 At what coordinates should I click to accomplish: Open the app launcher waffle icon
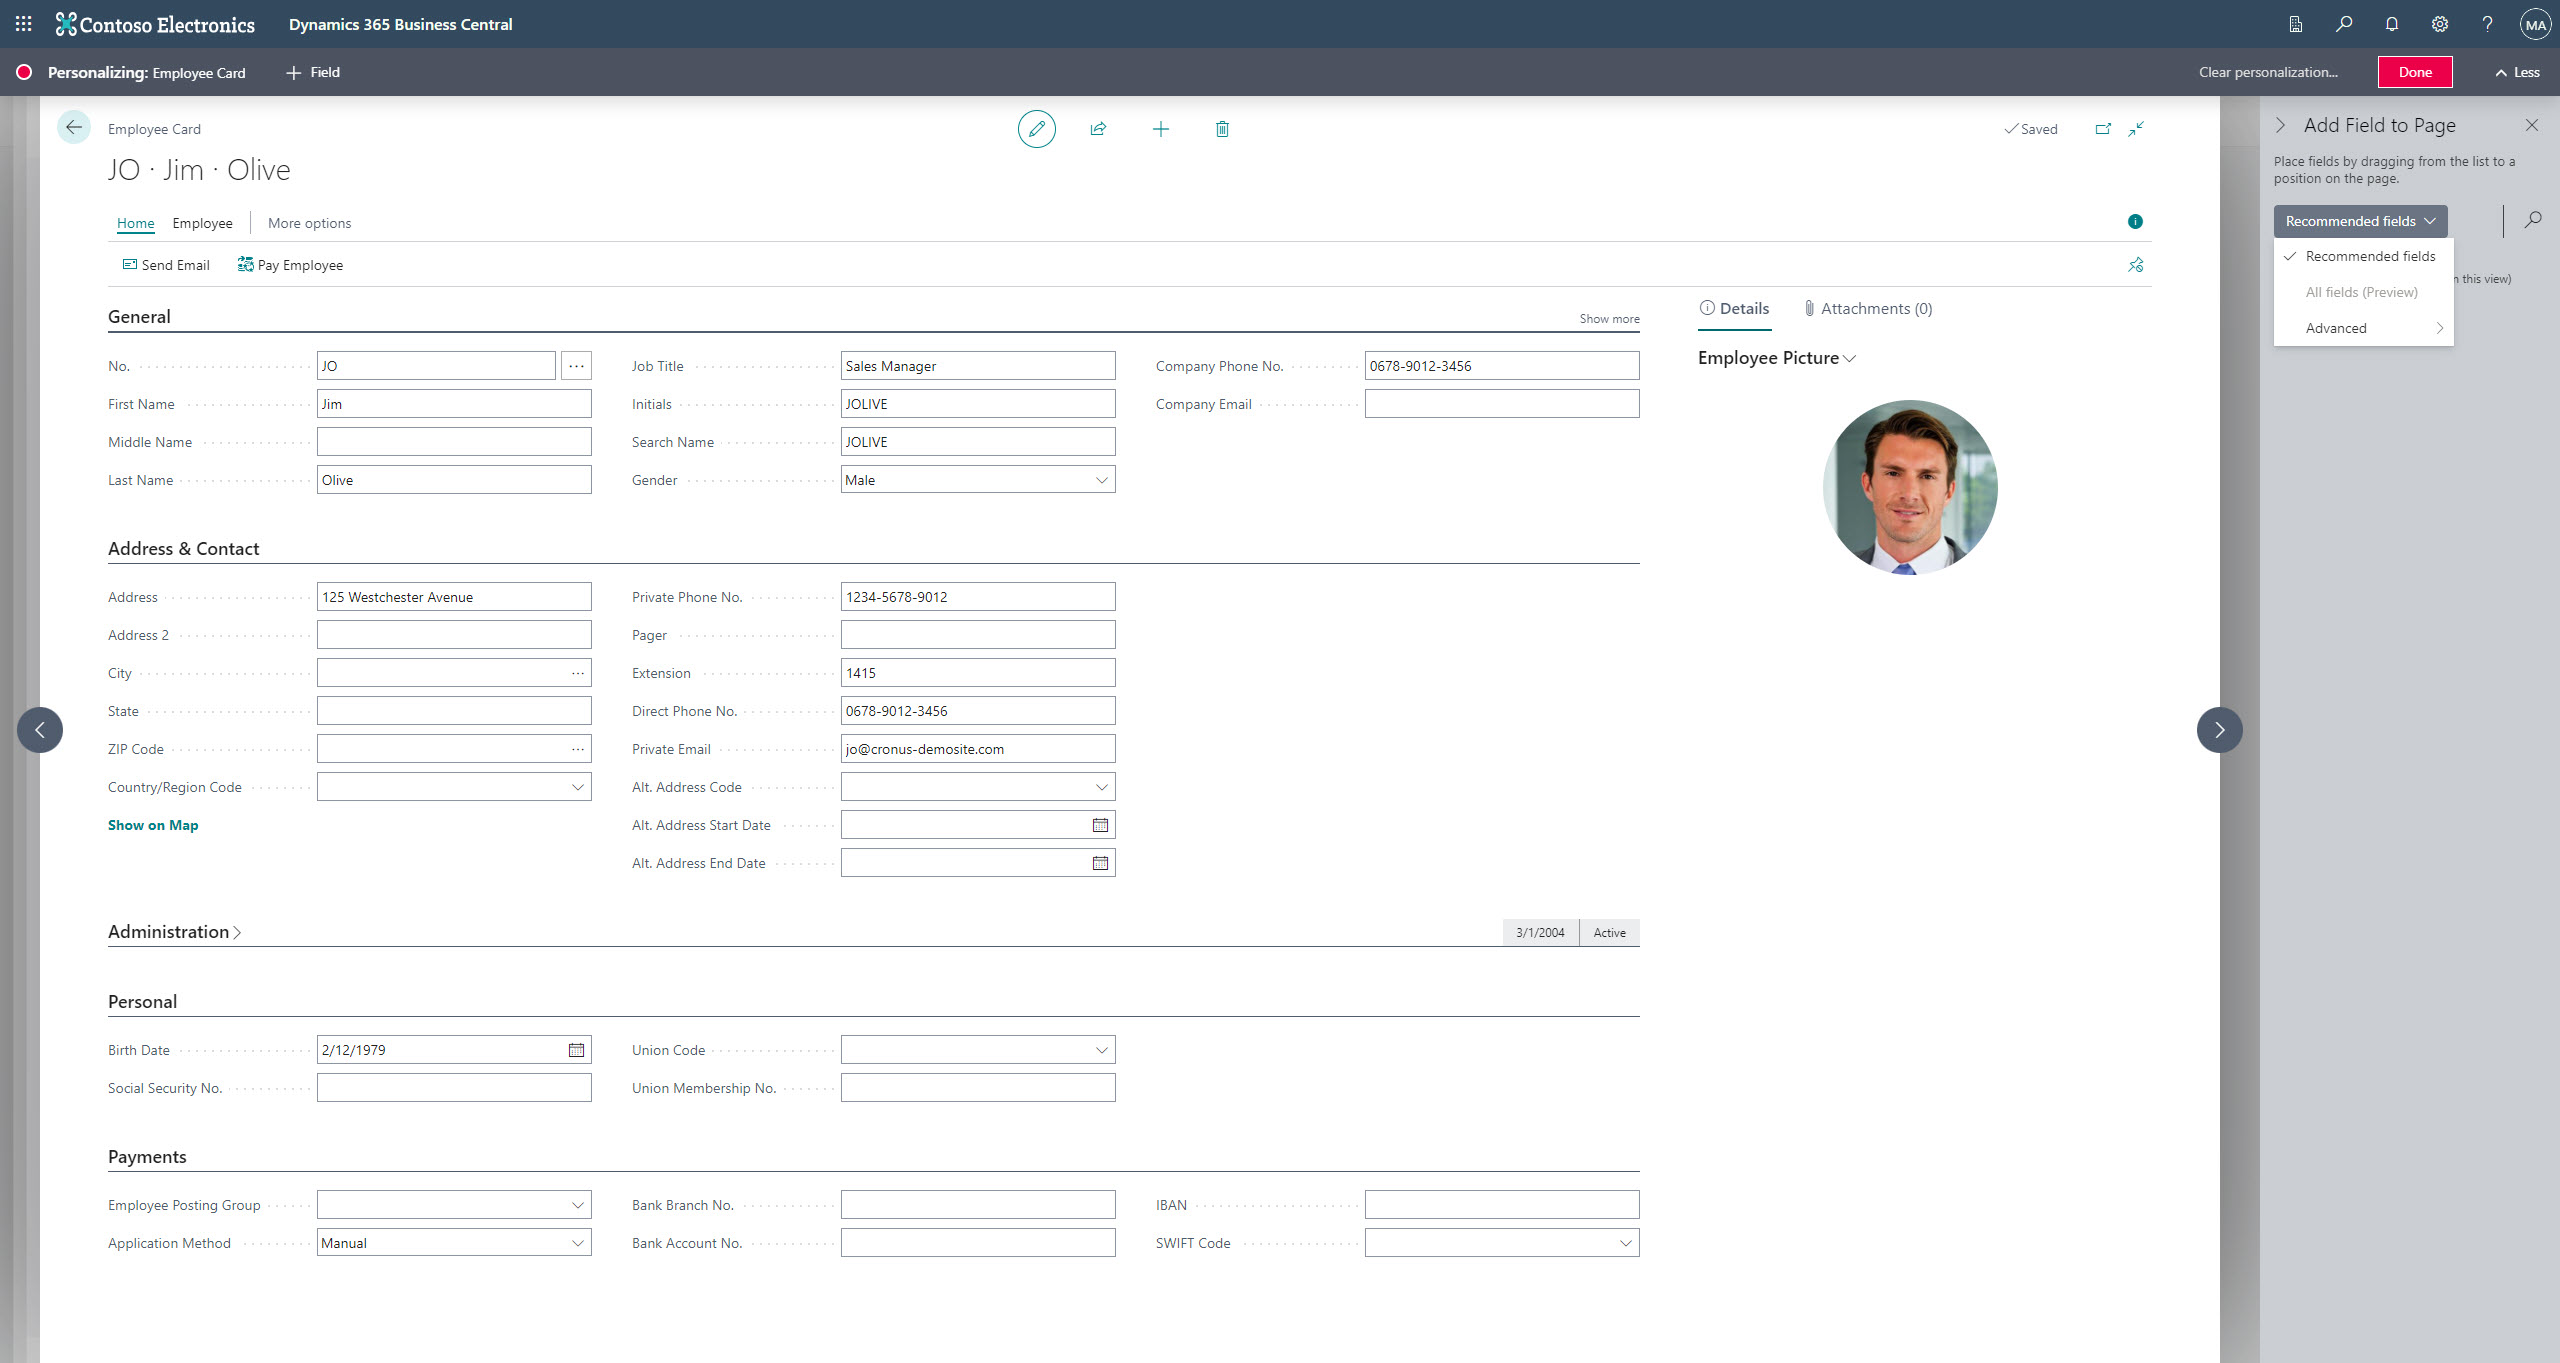(x=24, y=24)
